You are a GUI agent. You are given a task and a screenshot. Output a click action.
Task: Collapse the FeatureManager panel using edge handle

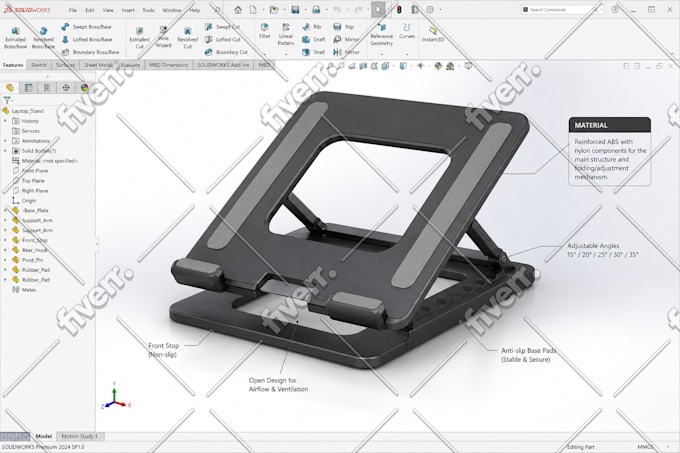(96, 244)
